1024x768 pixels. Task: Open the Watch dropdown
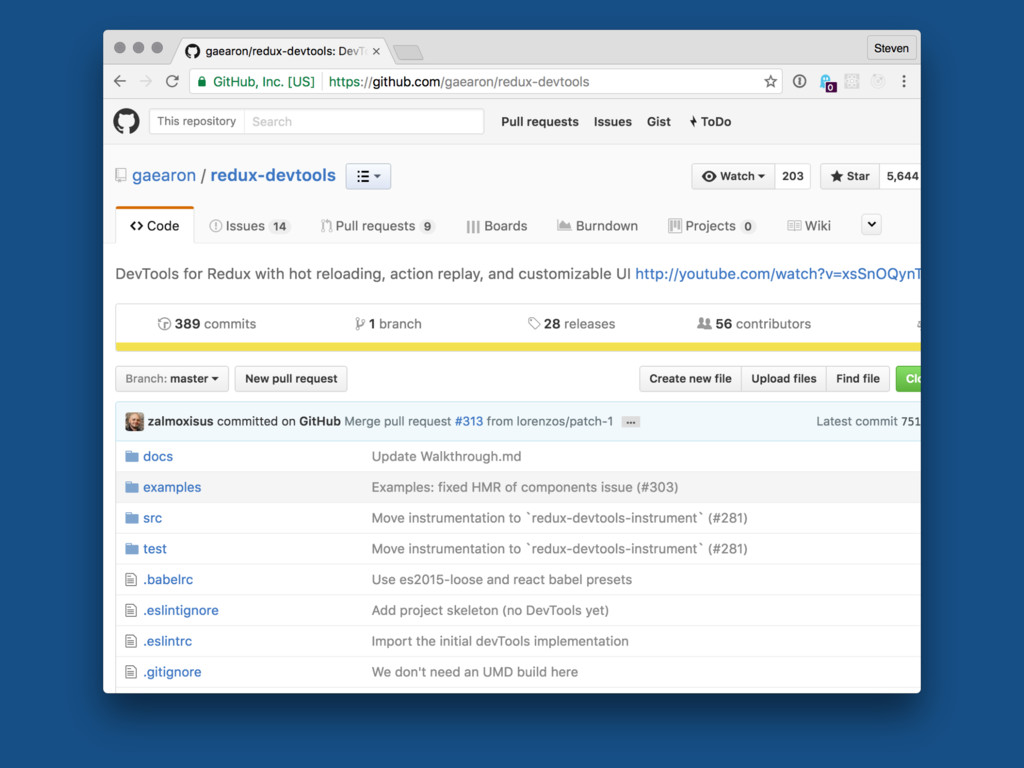tap(733, 176)
